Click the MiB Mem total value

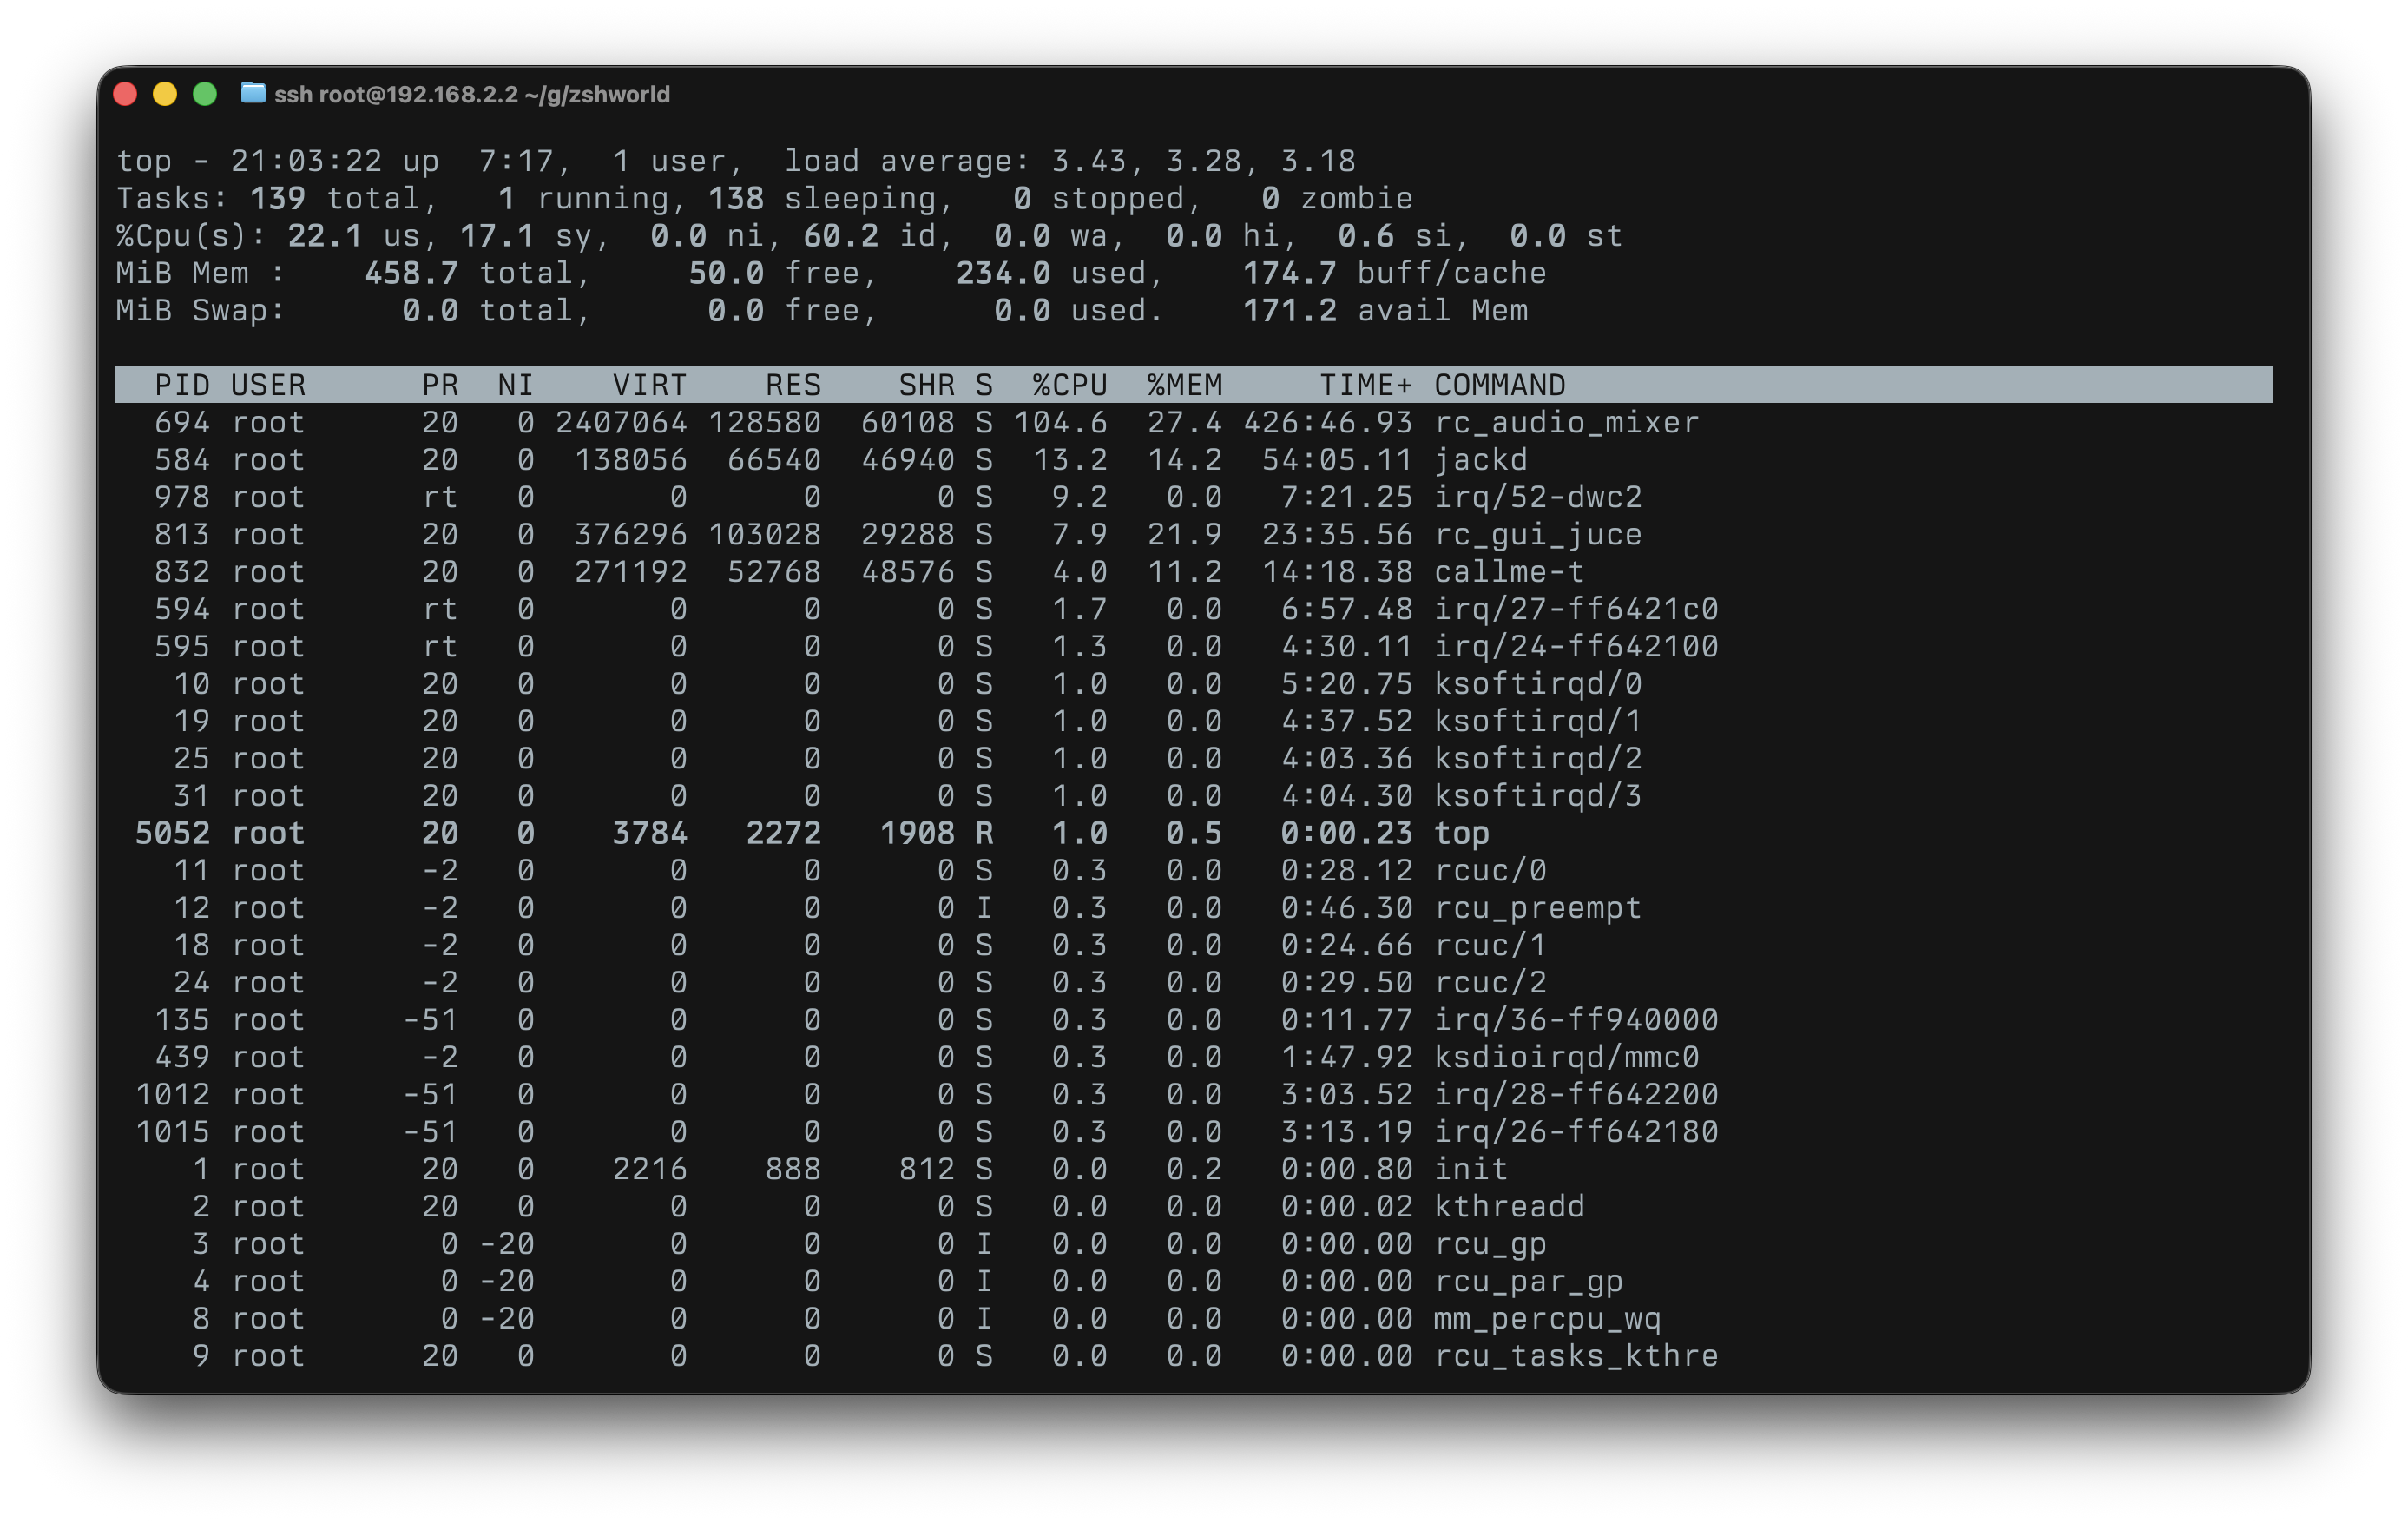(x=411, y=273)
